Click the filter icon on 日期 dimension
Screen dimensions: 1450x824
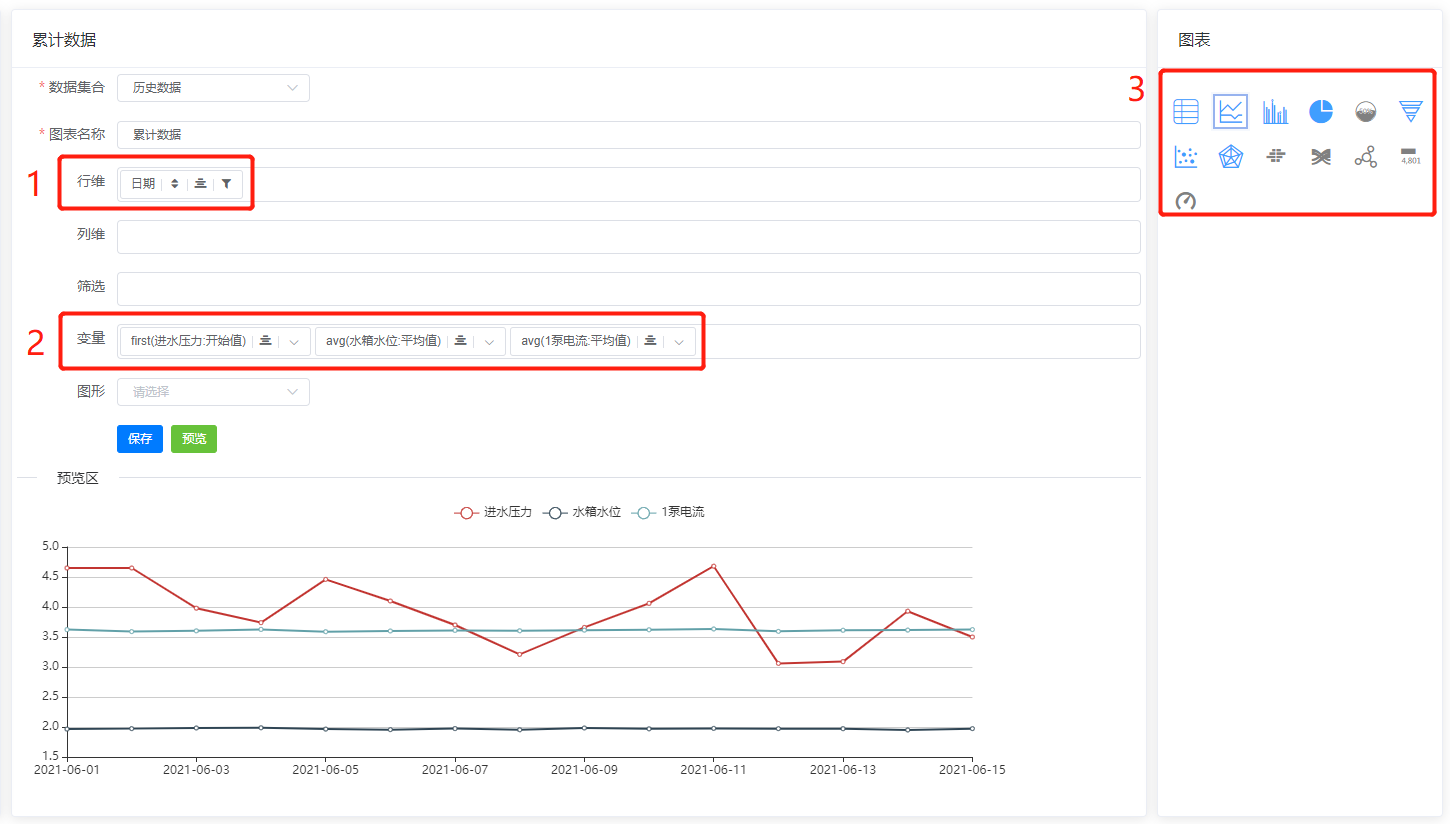226,184
